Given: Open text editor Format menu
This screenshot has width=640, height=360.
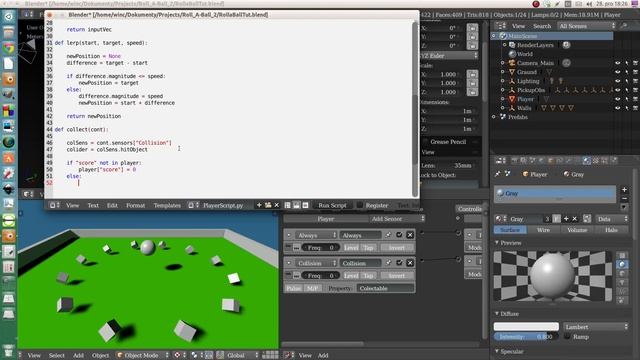Looking at the screenshot, I should [x=136, y=205].
